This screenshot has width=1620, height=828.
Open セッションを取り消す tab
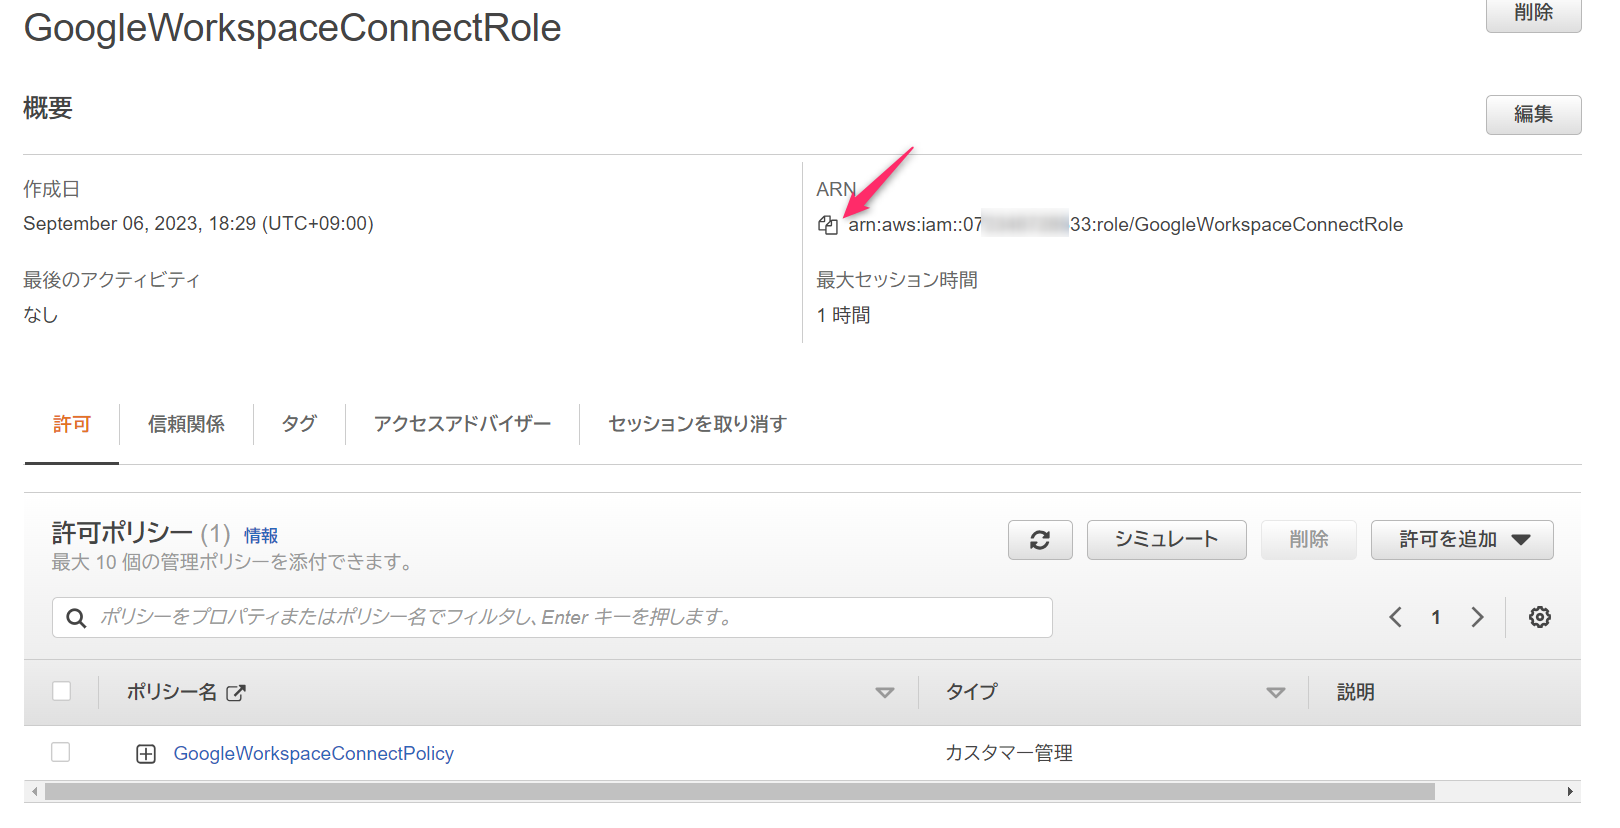click(x=697, y=424)
